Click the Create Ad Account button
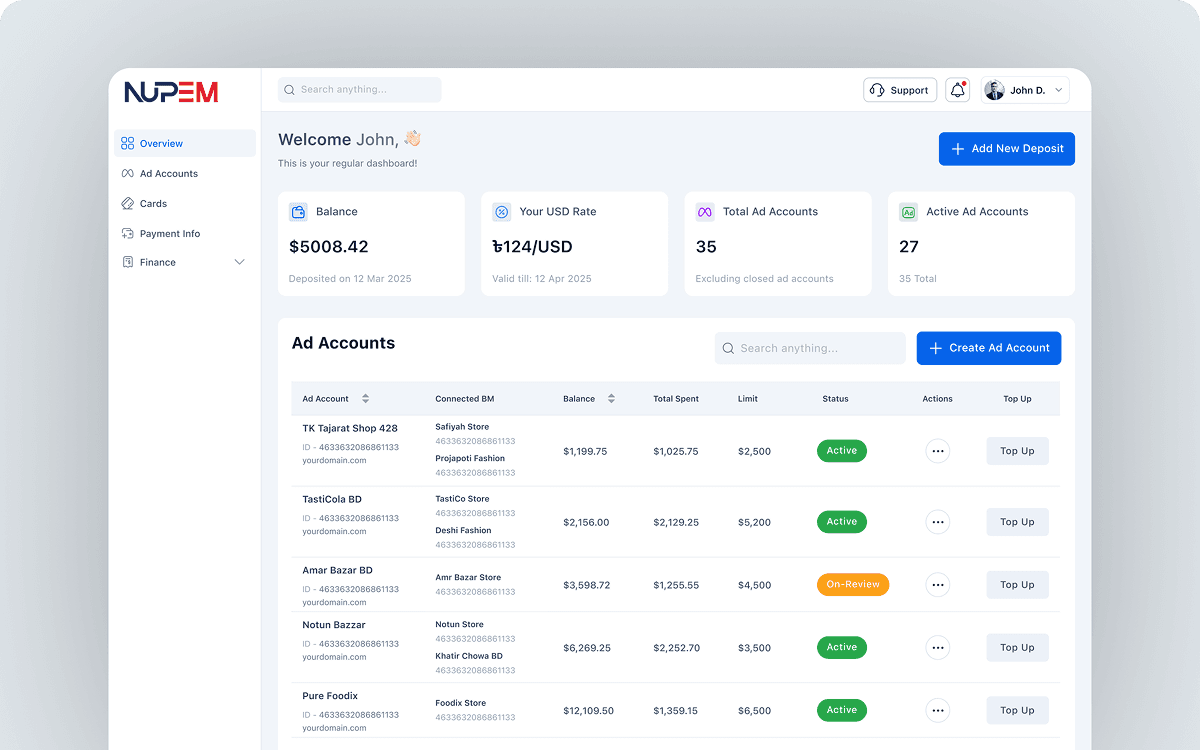 click(988, 348)
